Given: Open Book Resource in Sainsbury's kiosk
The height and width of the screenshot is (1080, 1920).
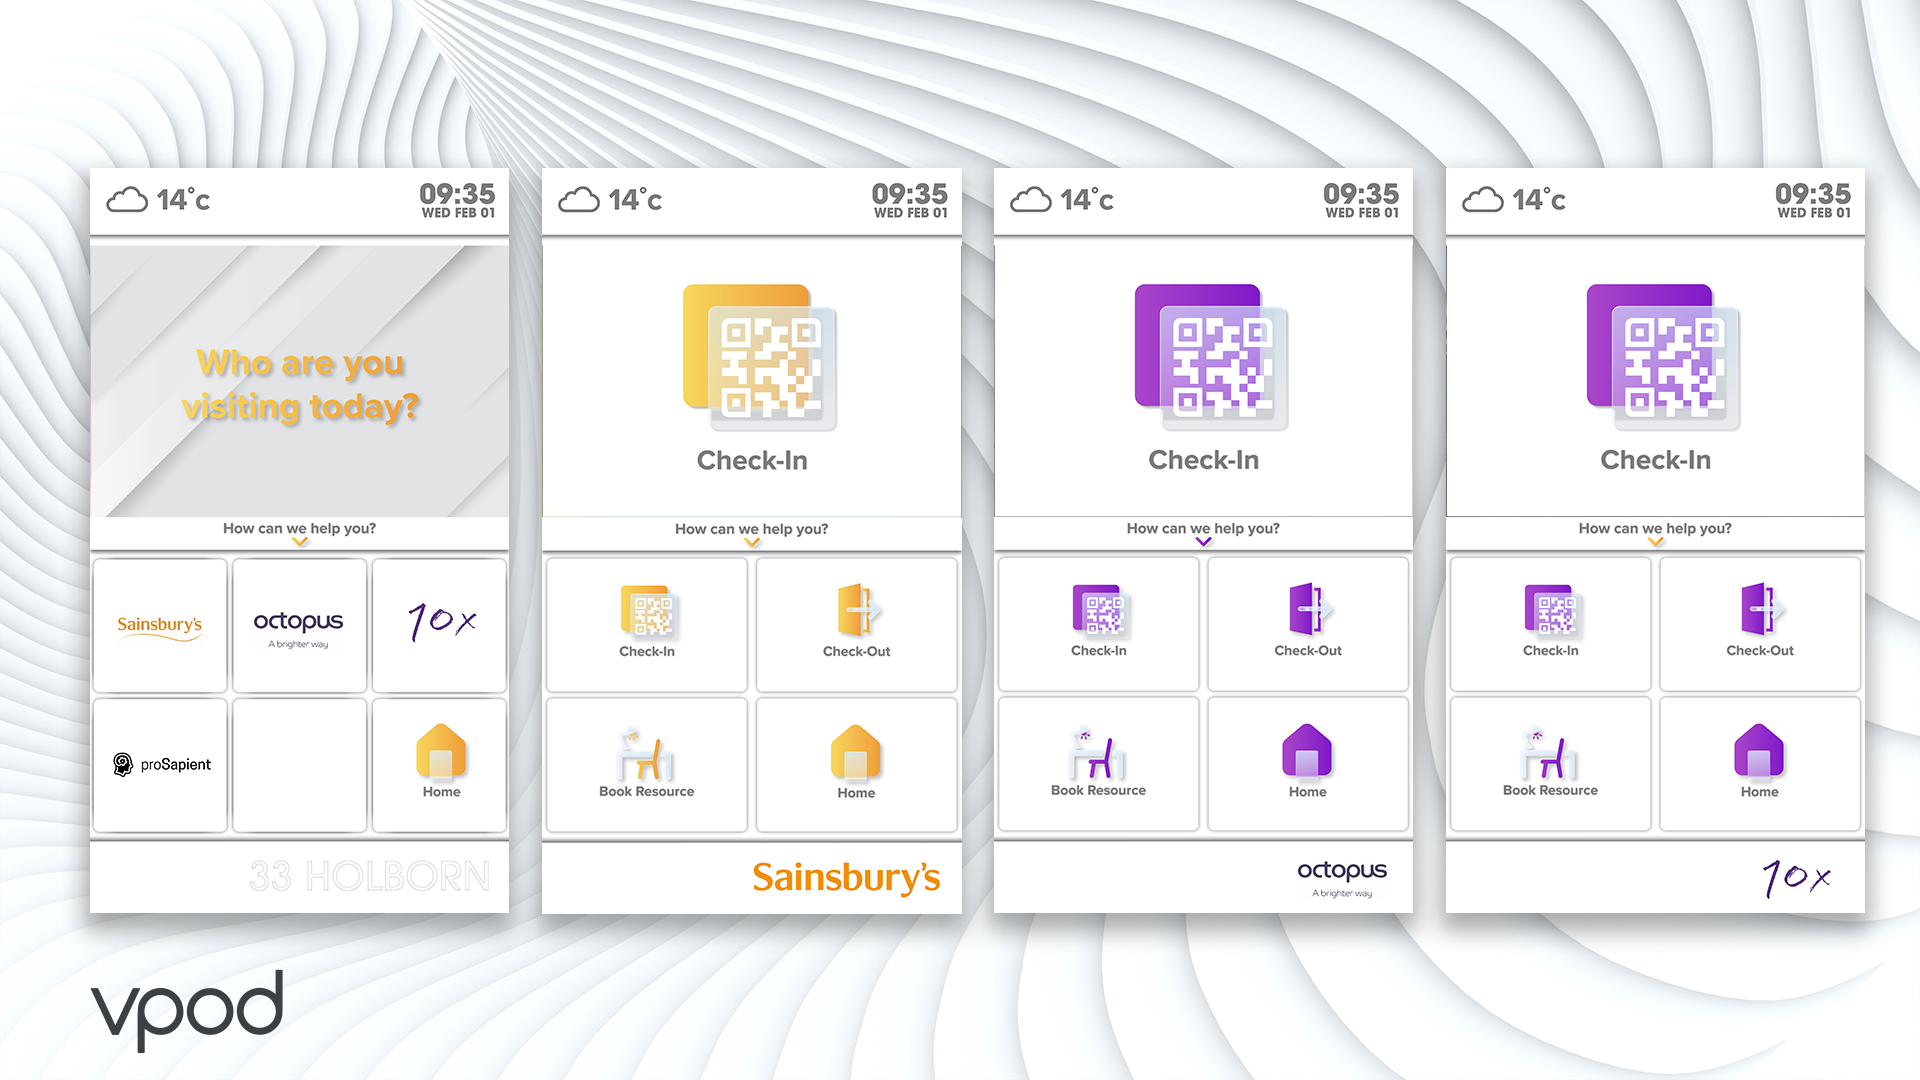Looking at the screenshot, I should pyautogui.click(x=647, y=764).
